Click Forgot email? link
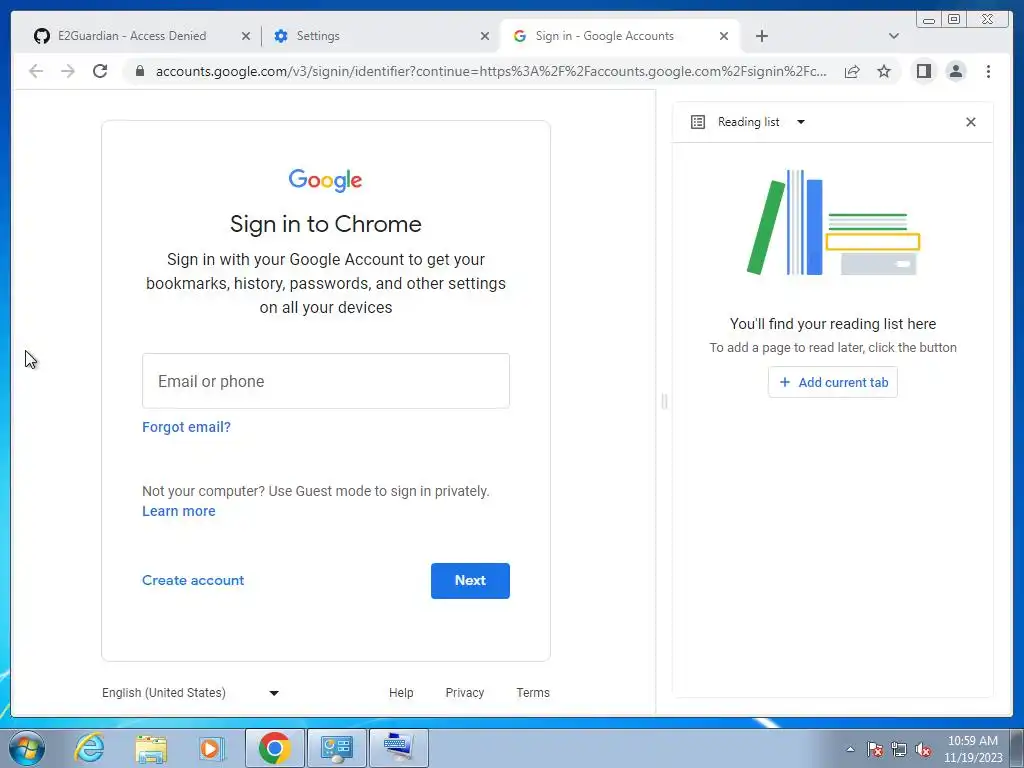The height and width of the screenshot is (768, 1024). (186, 427)
